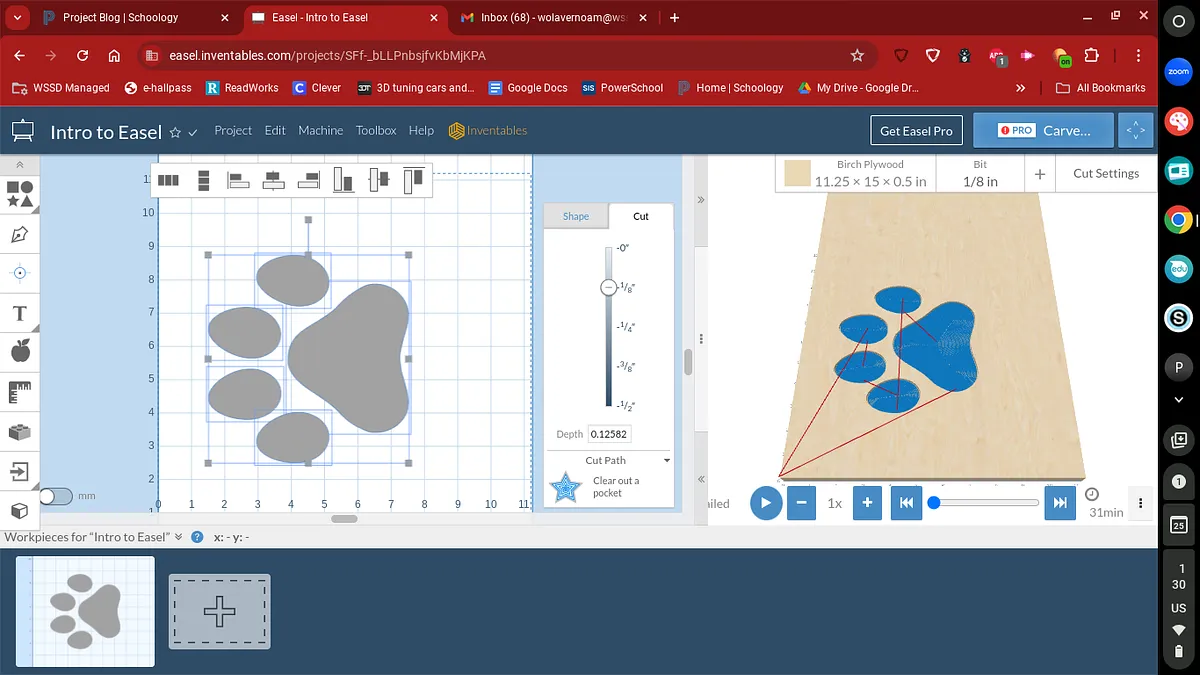Select the Pen drawing tool

[19, 235]
